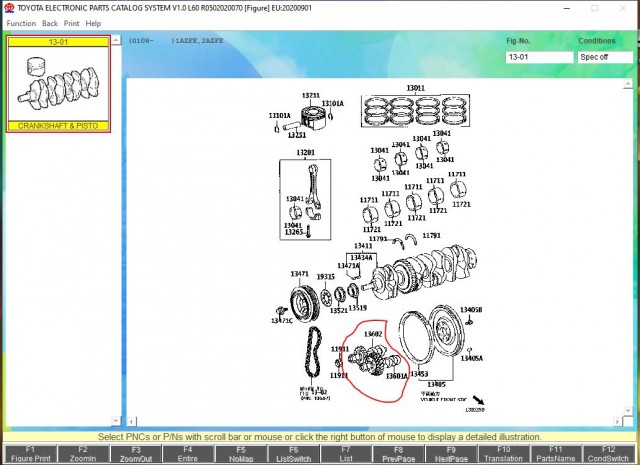The image size is (640, 465).
Task: Click the F9 NextPage button
Action: coord(451,454)
